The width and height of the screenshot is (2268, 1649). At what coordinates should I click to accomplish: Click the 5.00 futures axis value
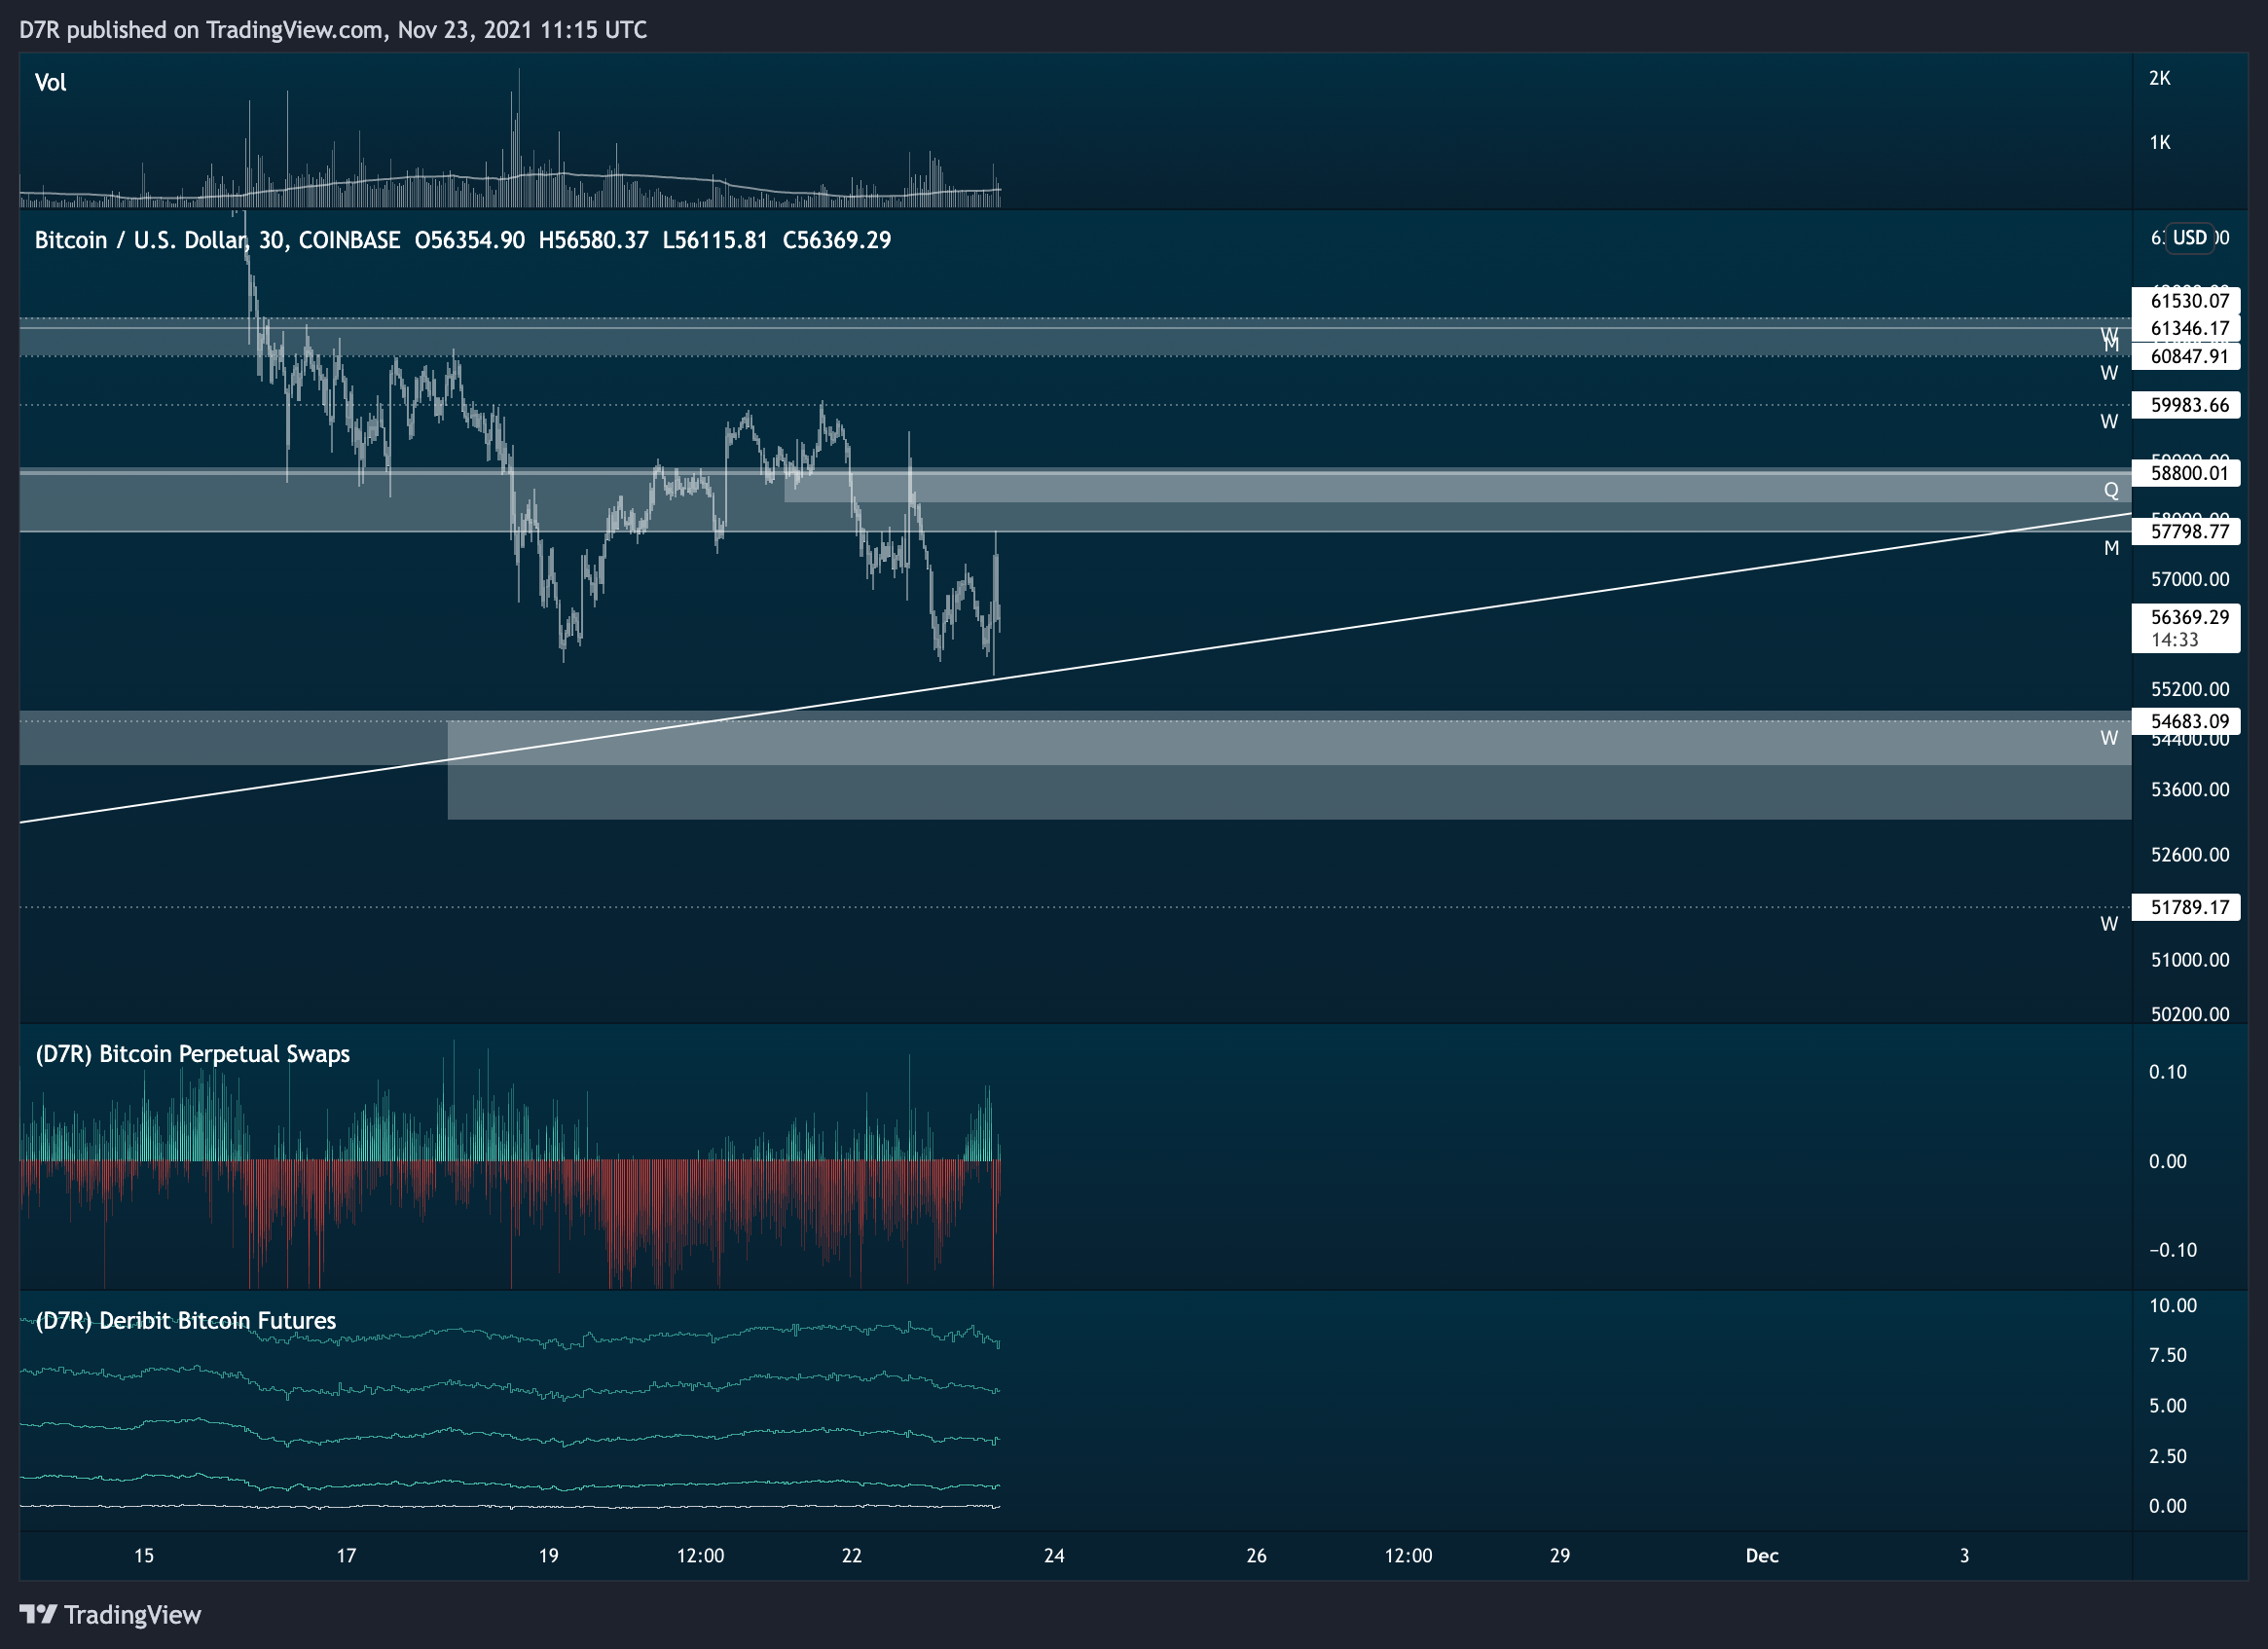[2168, 1406]
